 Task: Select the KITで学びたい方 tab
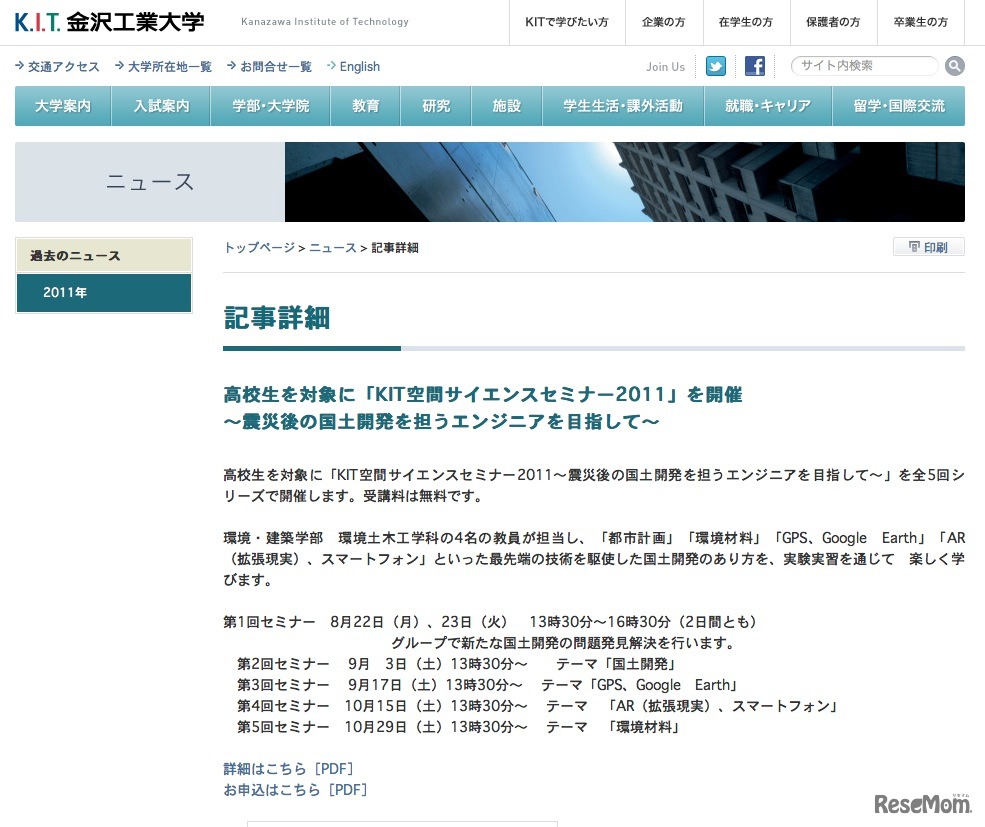(x=567, y=22)
